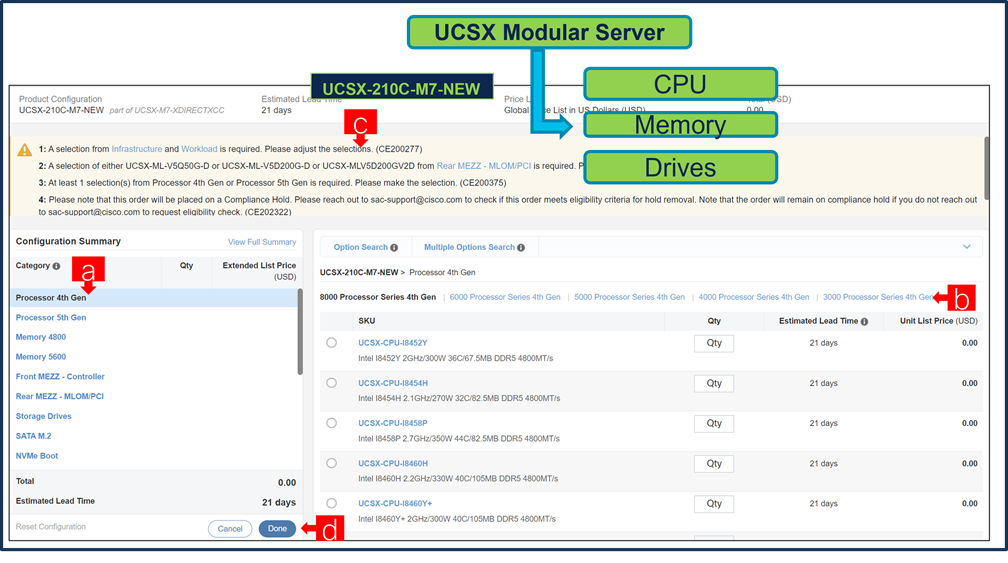This screenshot has height=563, width=1008.
Task: Switch to 6000 Processor Series 4th Gen
Action: coord(505,297)
